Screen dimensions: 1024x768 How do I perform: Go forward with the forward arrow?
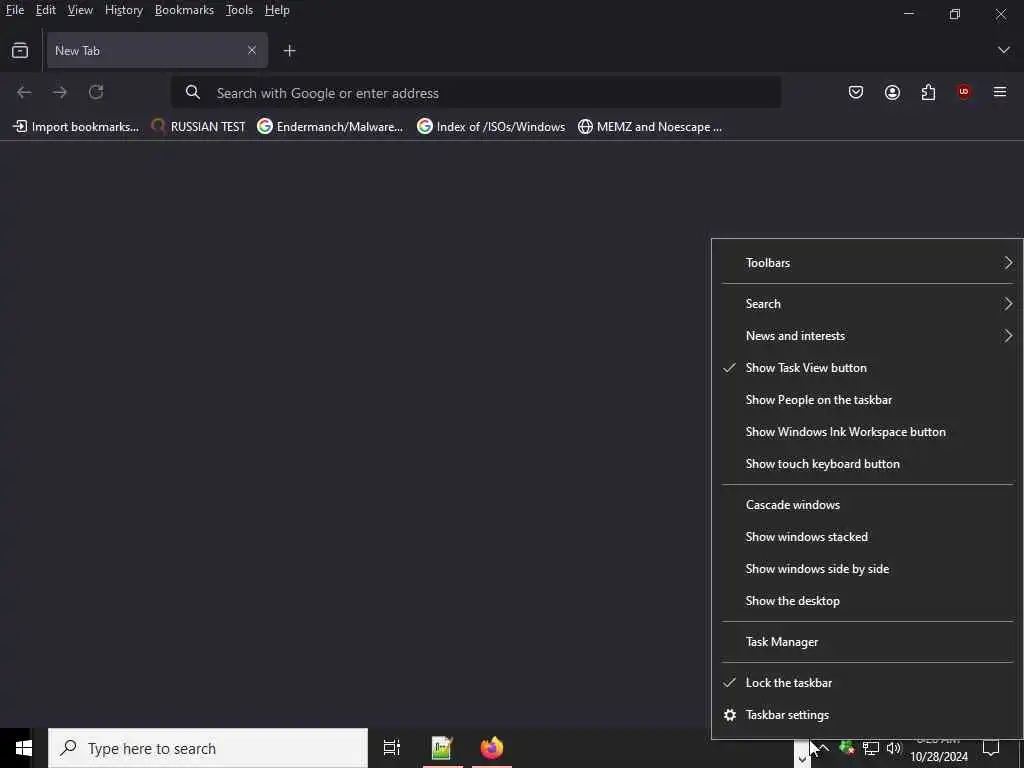(60, 93)
